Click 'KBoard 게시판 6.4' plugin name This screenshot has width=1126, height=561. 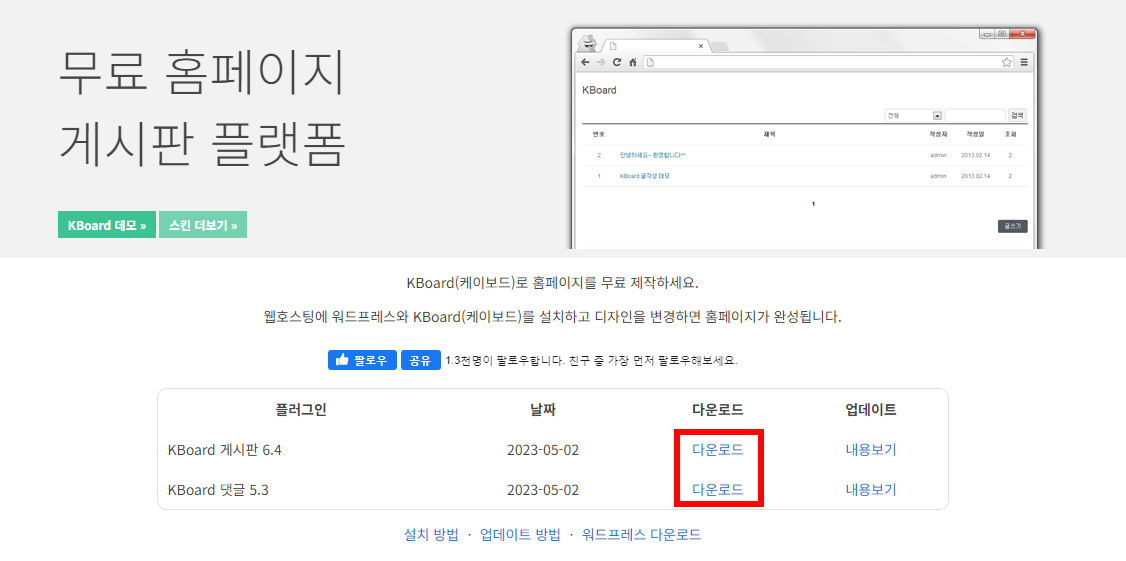pyautogui.click(x=224, y=450)
